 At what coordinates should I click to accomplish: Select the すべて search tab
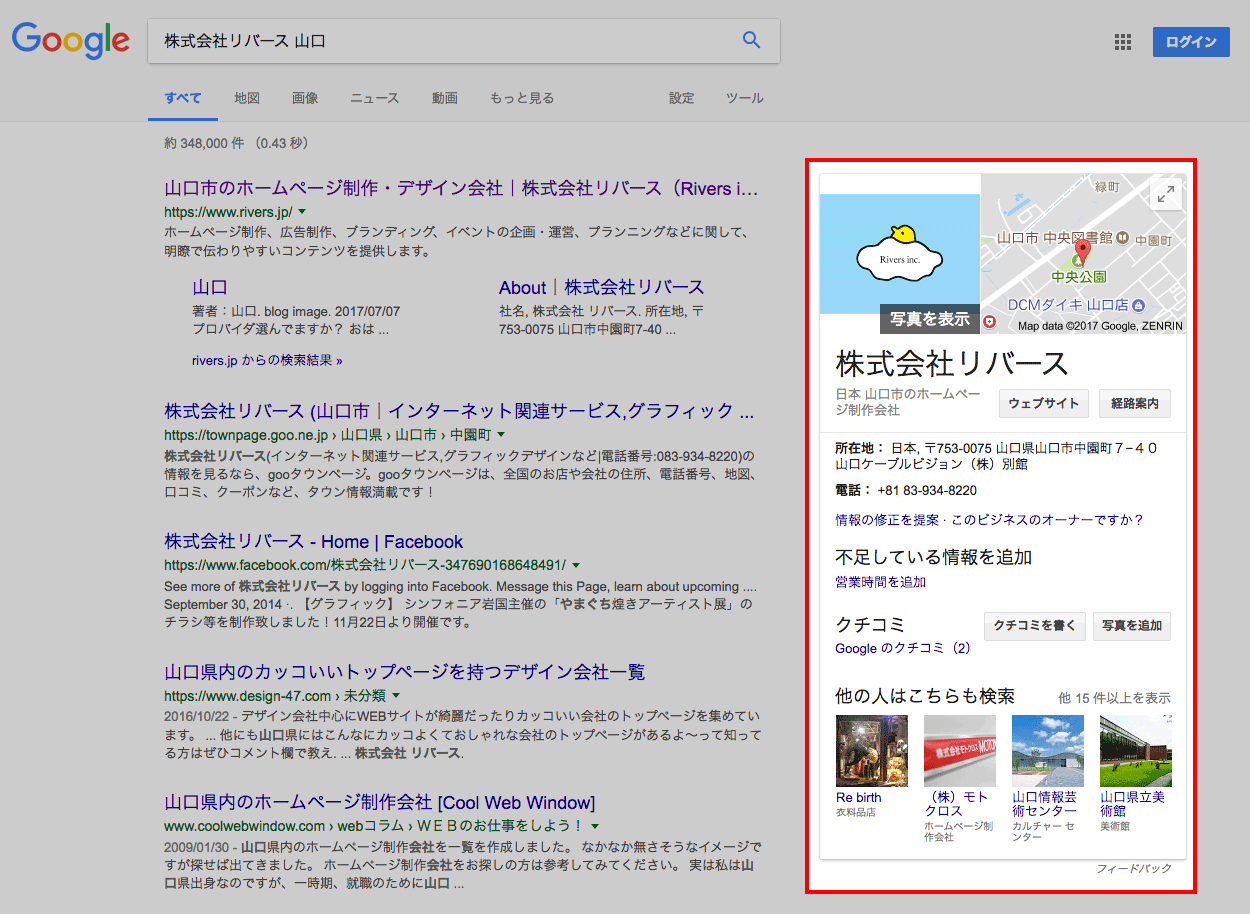pos(183,98)
